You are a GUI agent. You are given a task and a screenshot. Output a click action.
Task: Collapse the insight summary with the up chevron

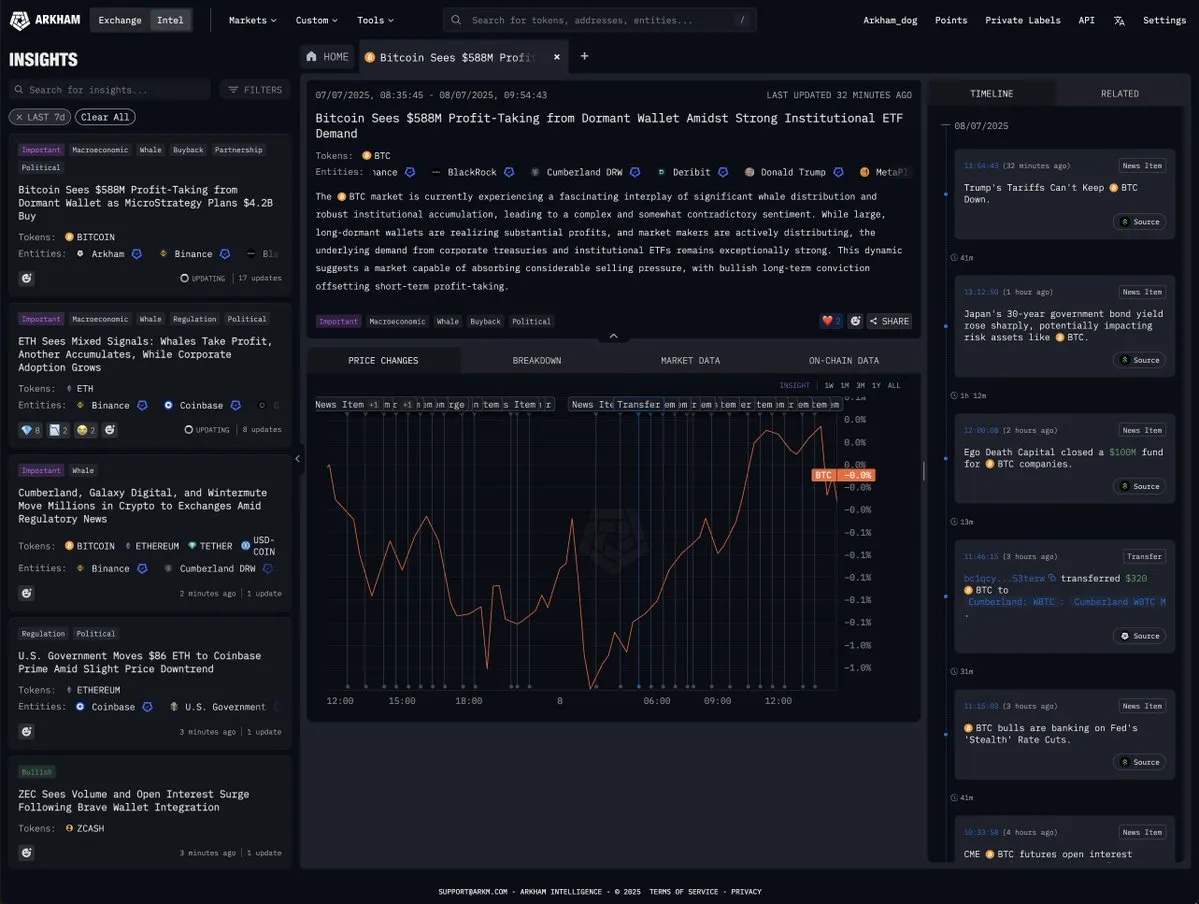point(613,336)
